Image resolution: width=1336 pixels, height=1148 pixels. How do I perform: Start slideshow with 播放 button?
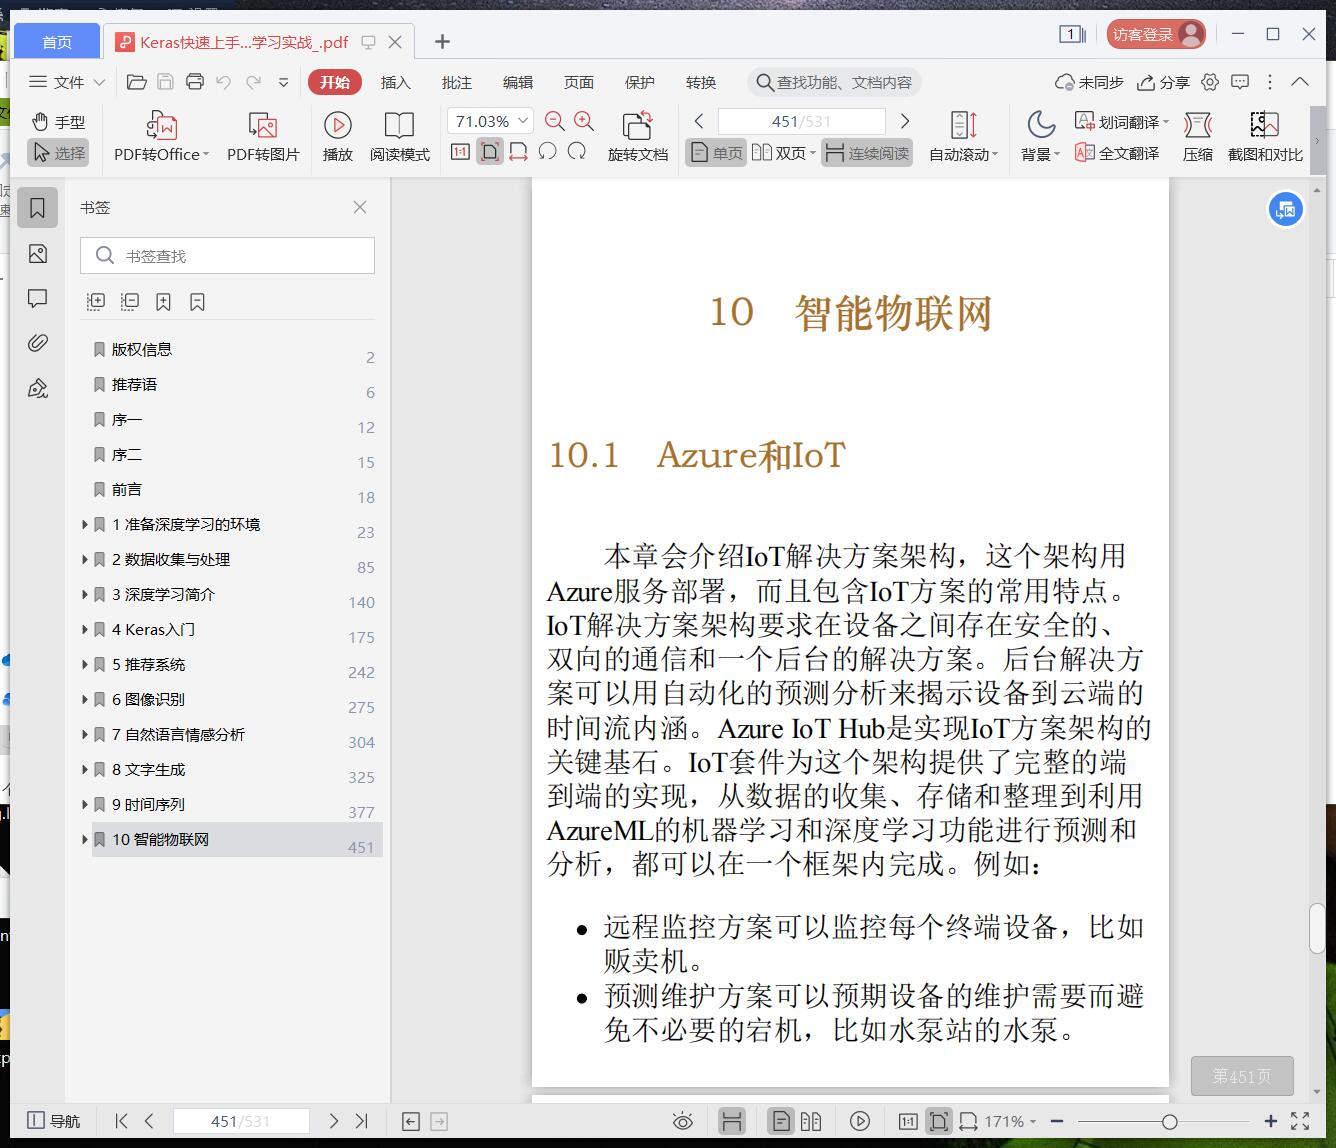(x=338, y=136)
